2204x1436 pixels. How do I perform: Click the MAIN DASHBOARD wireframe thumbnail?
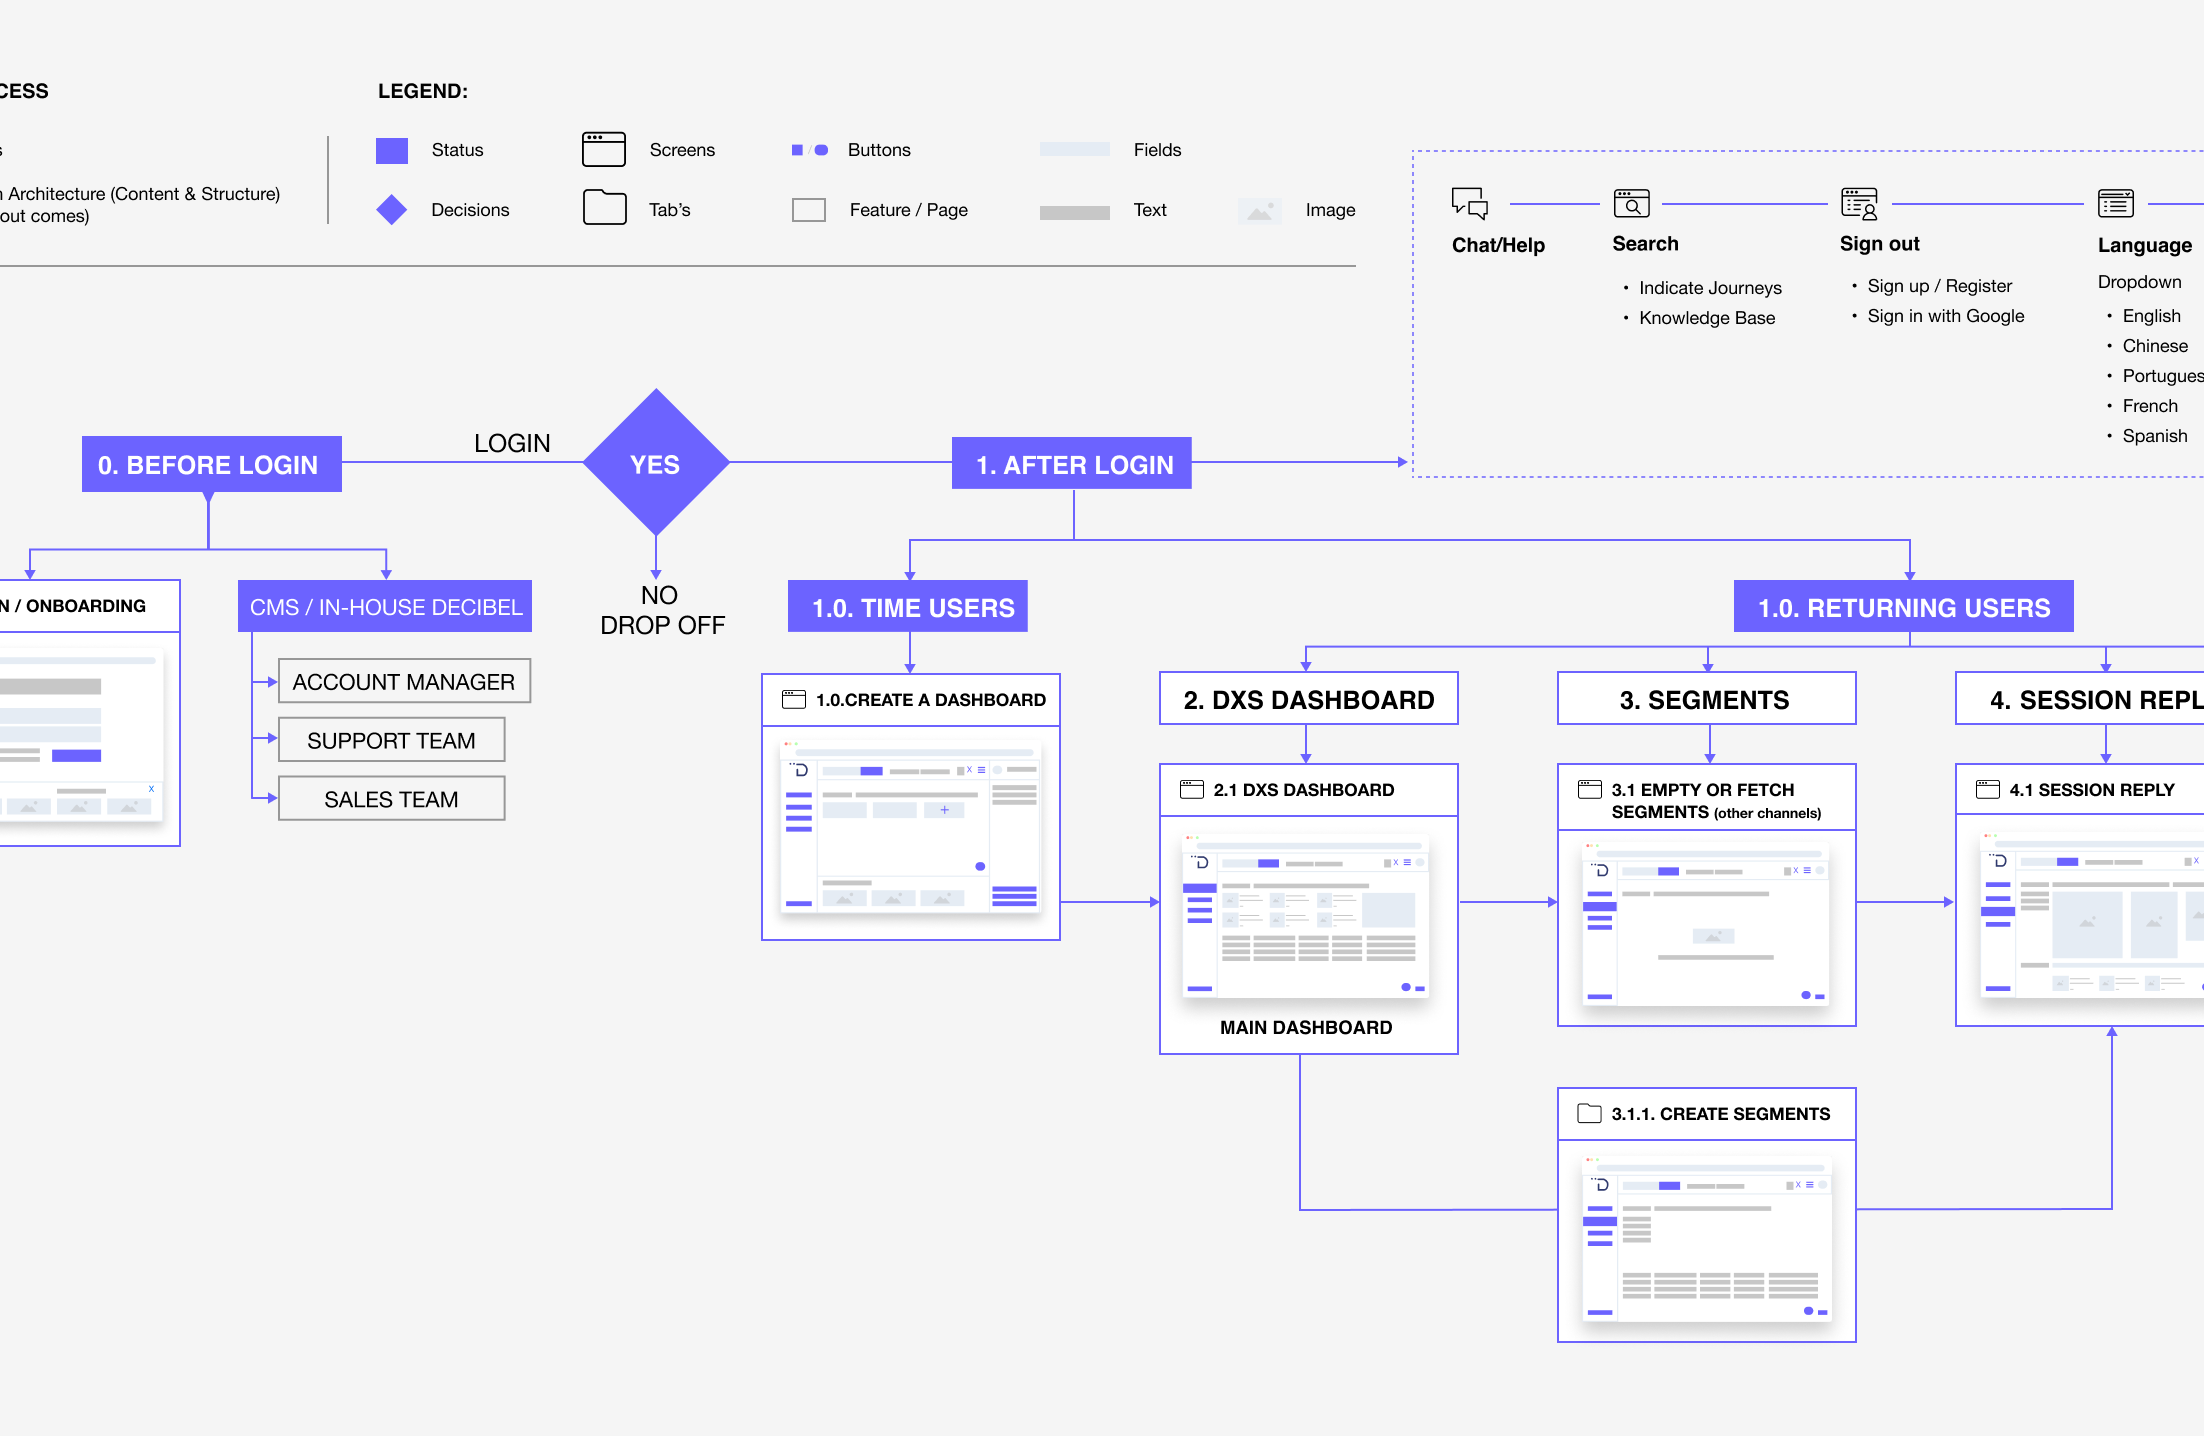coord(1306,916)
